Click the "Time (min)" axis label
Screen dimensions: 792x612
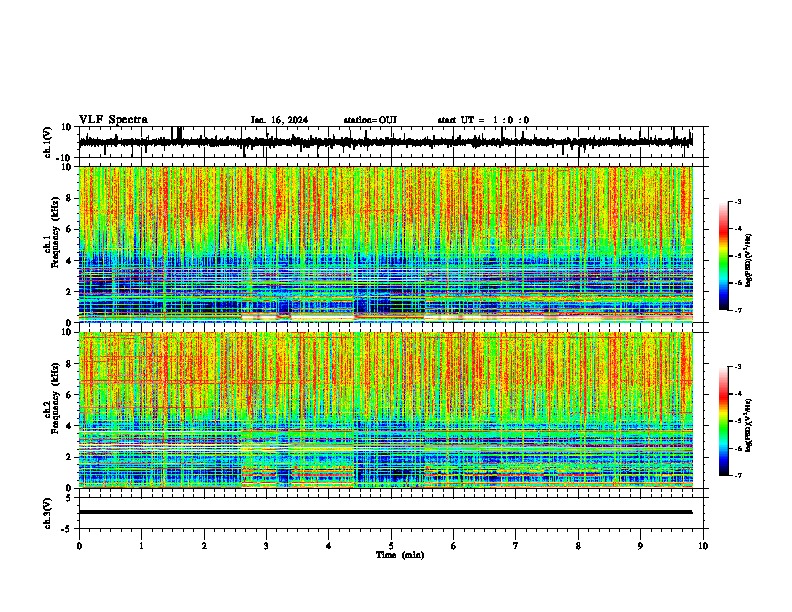coord(400,555)
